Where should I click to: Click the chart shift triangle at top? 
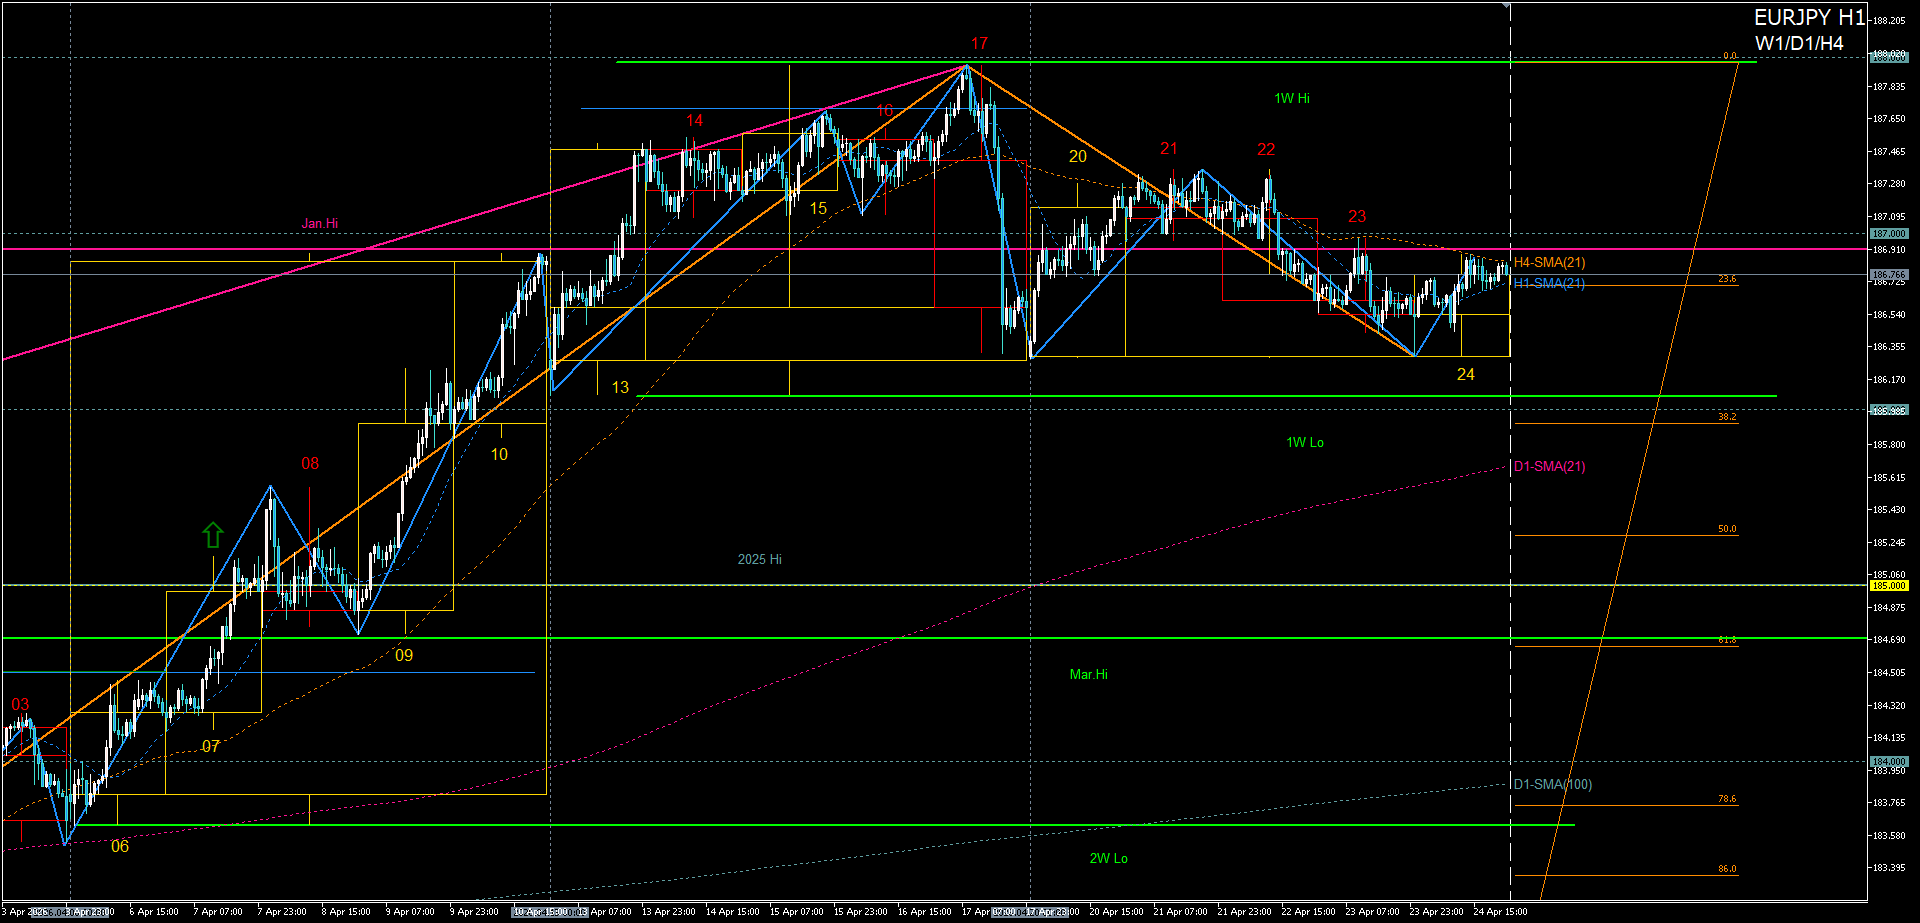(x=1507, y=6)
